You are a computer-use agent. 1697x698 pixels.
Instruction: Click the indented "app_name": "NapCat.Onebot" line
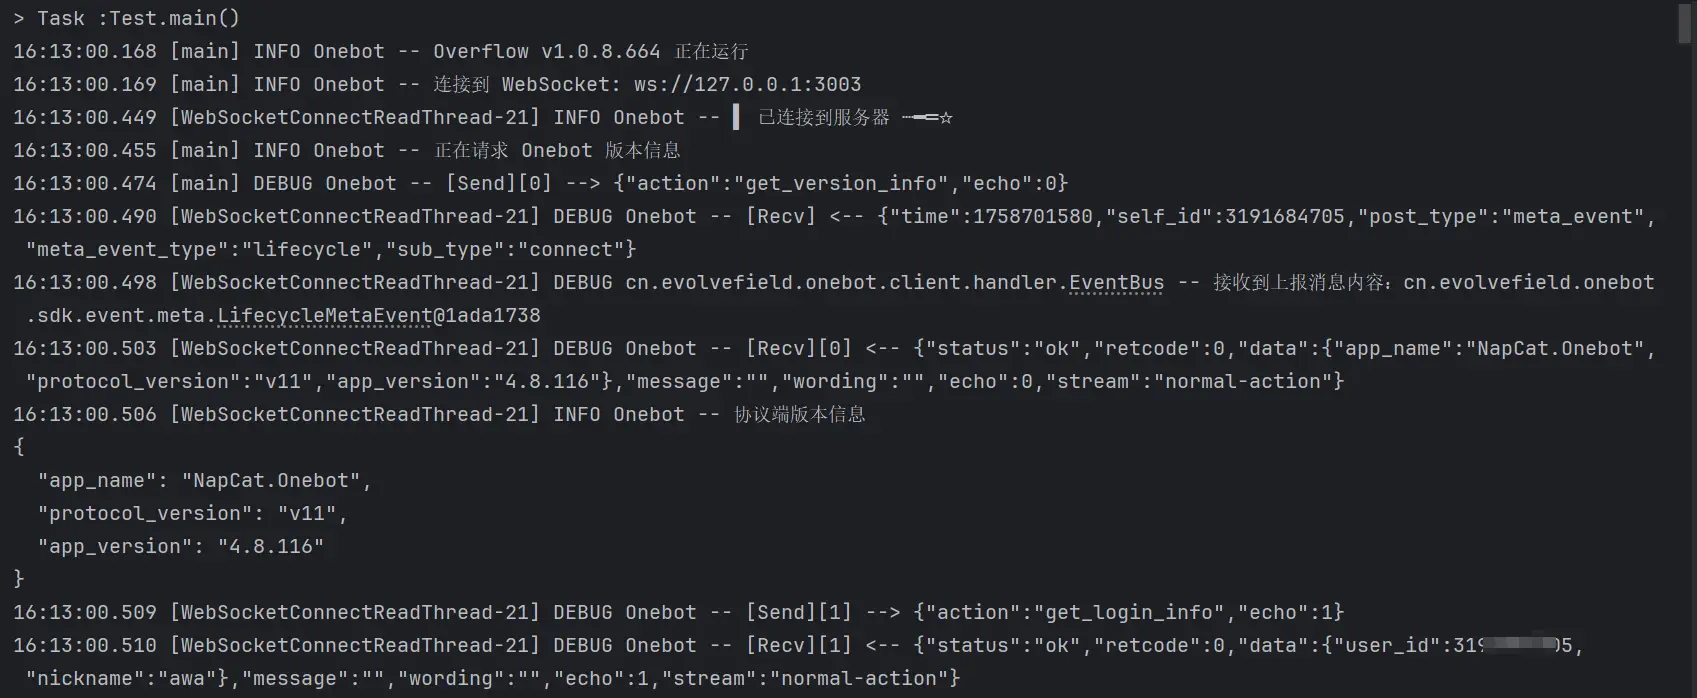[204, 481]
